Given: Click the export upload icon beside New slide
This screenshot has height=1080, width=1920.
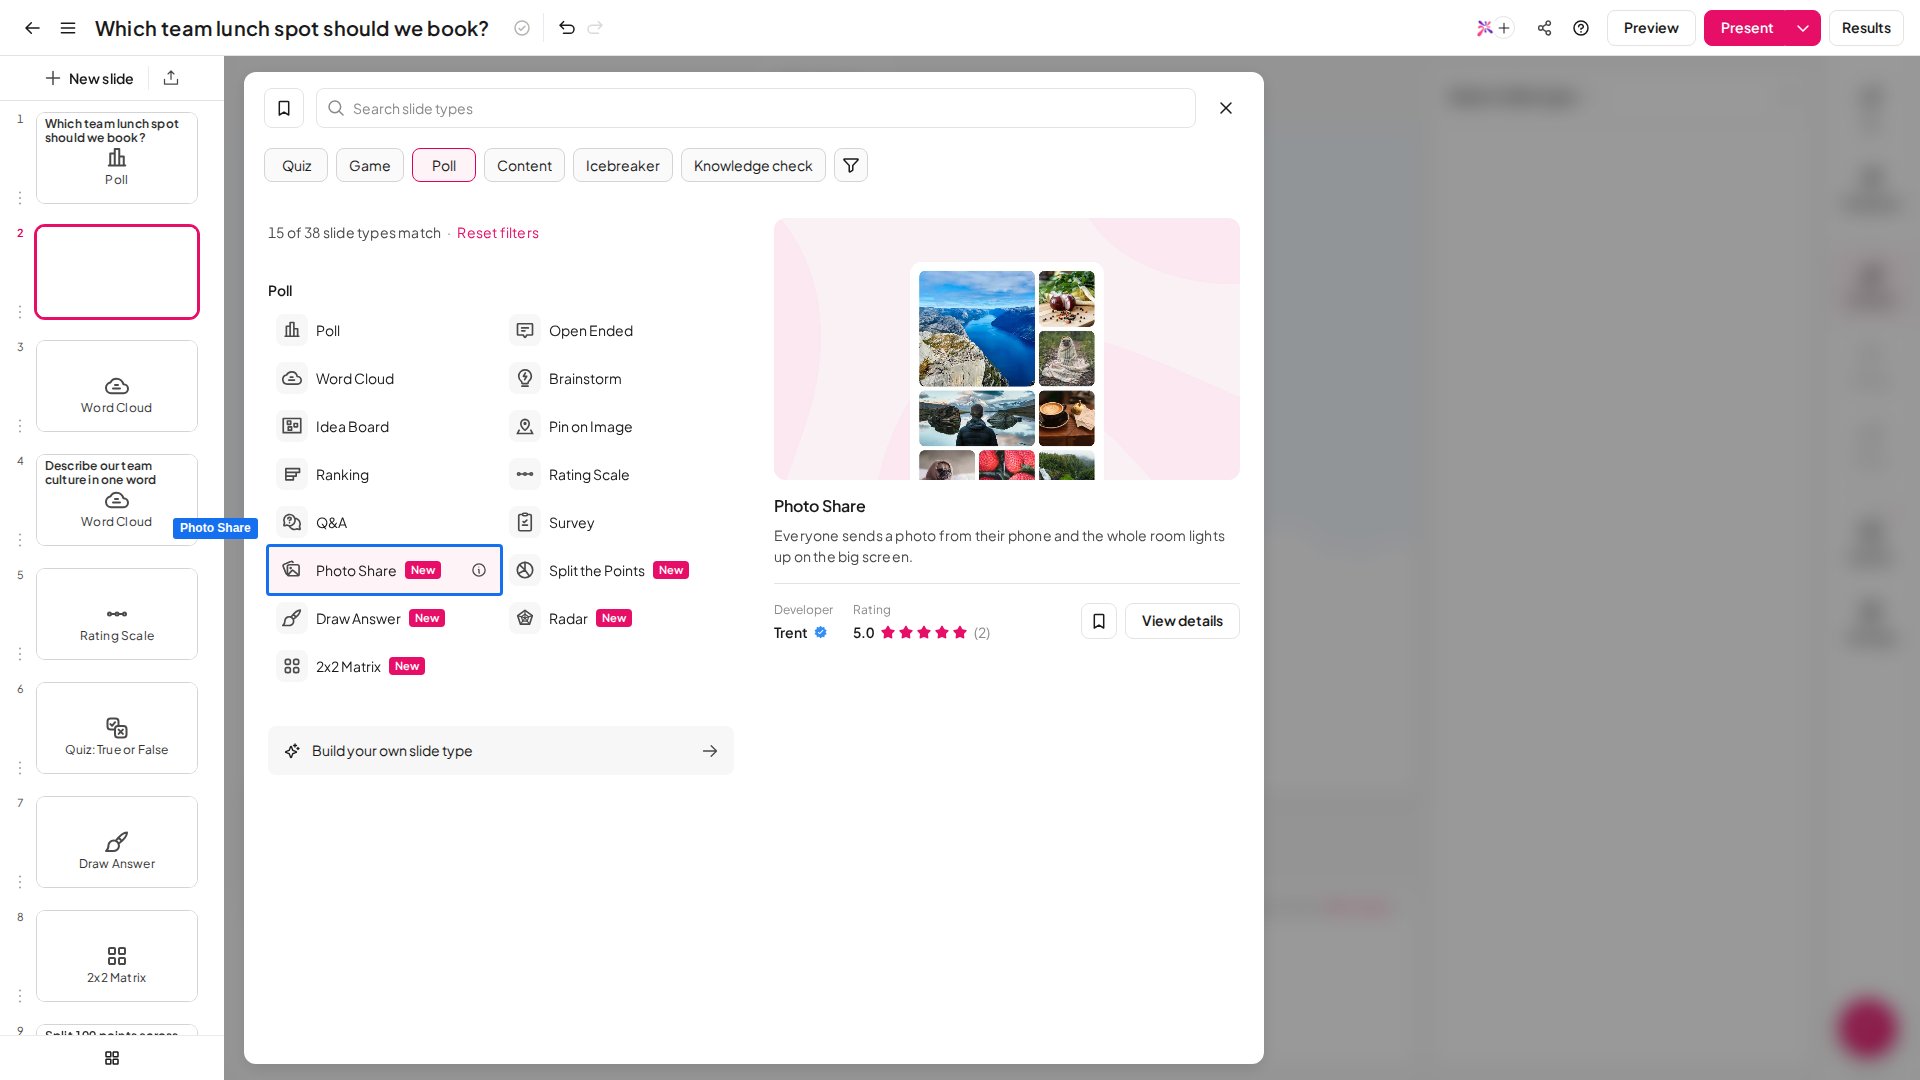Looking at the screenshot, I should coord(171,78).
